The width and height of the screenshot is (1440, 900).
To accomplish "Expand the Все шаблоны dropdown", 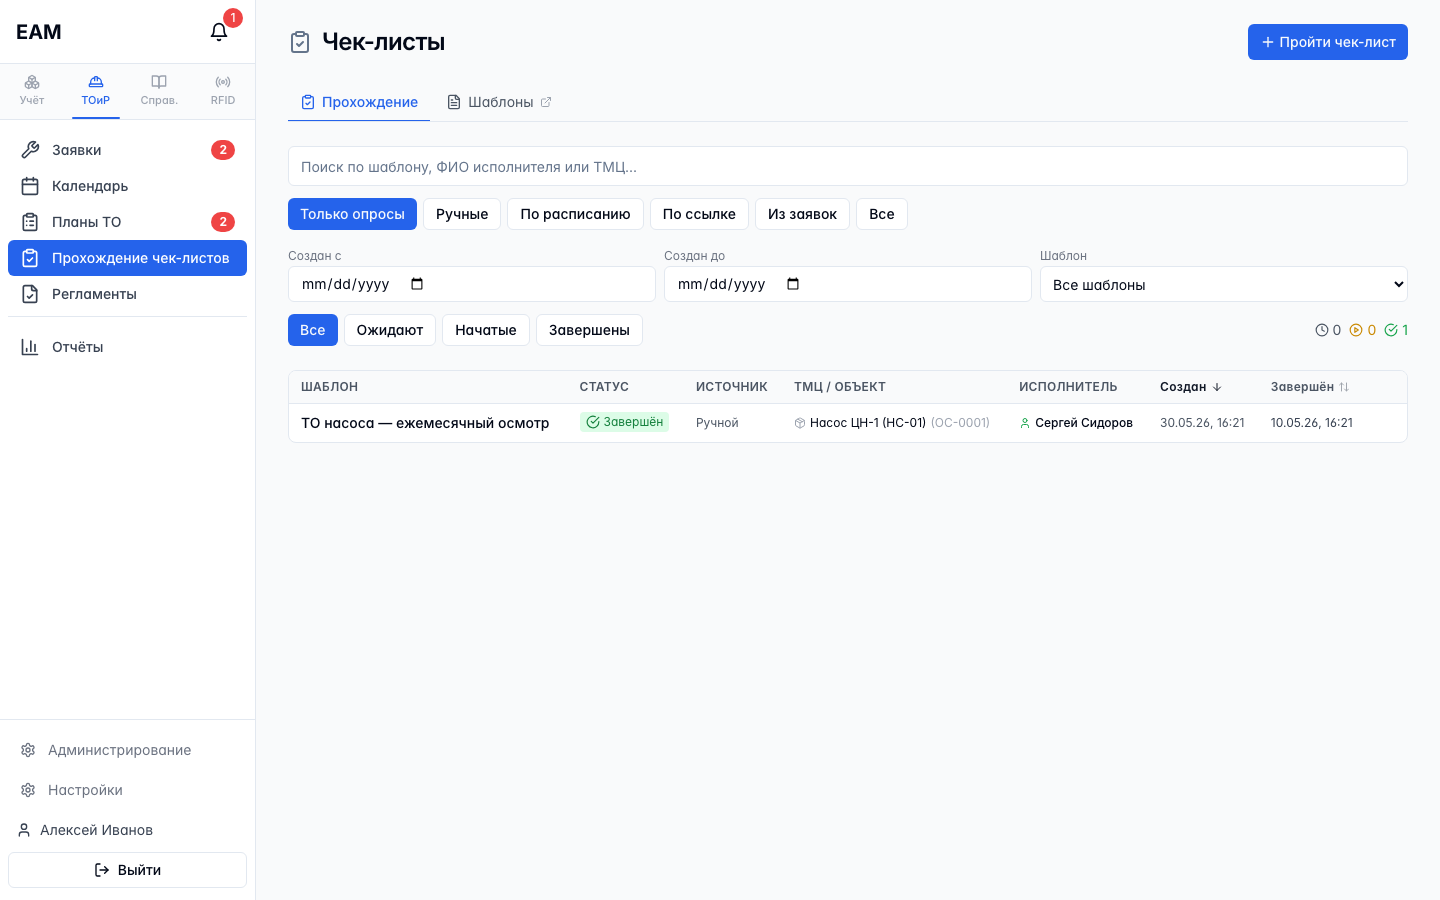I will 1224,284.
